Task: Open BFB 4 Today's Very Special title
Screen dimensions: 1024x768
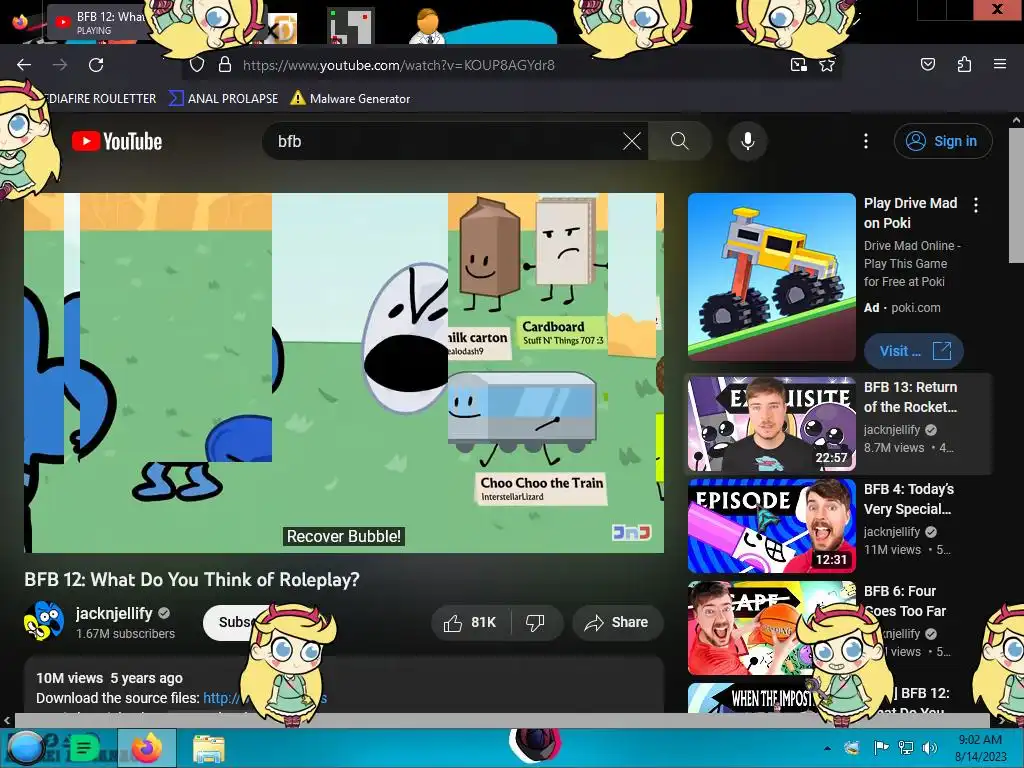Action: point(909,500)
